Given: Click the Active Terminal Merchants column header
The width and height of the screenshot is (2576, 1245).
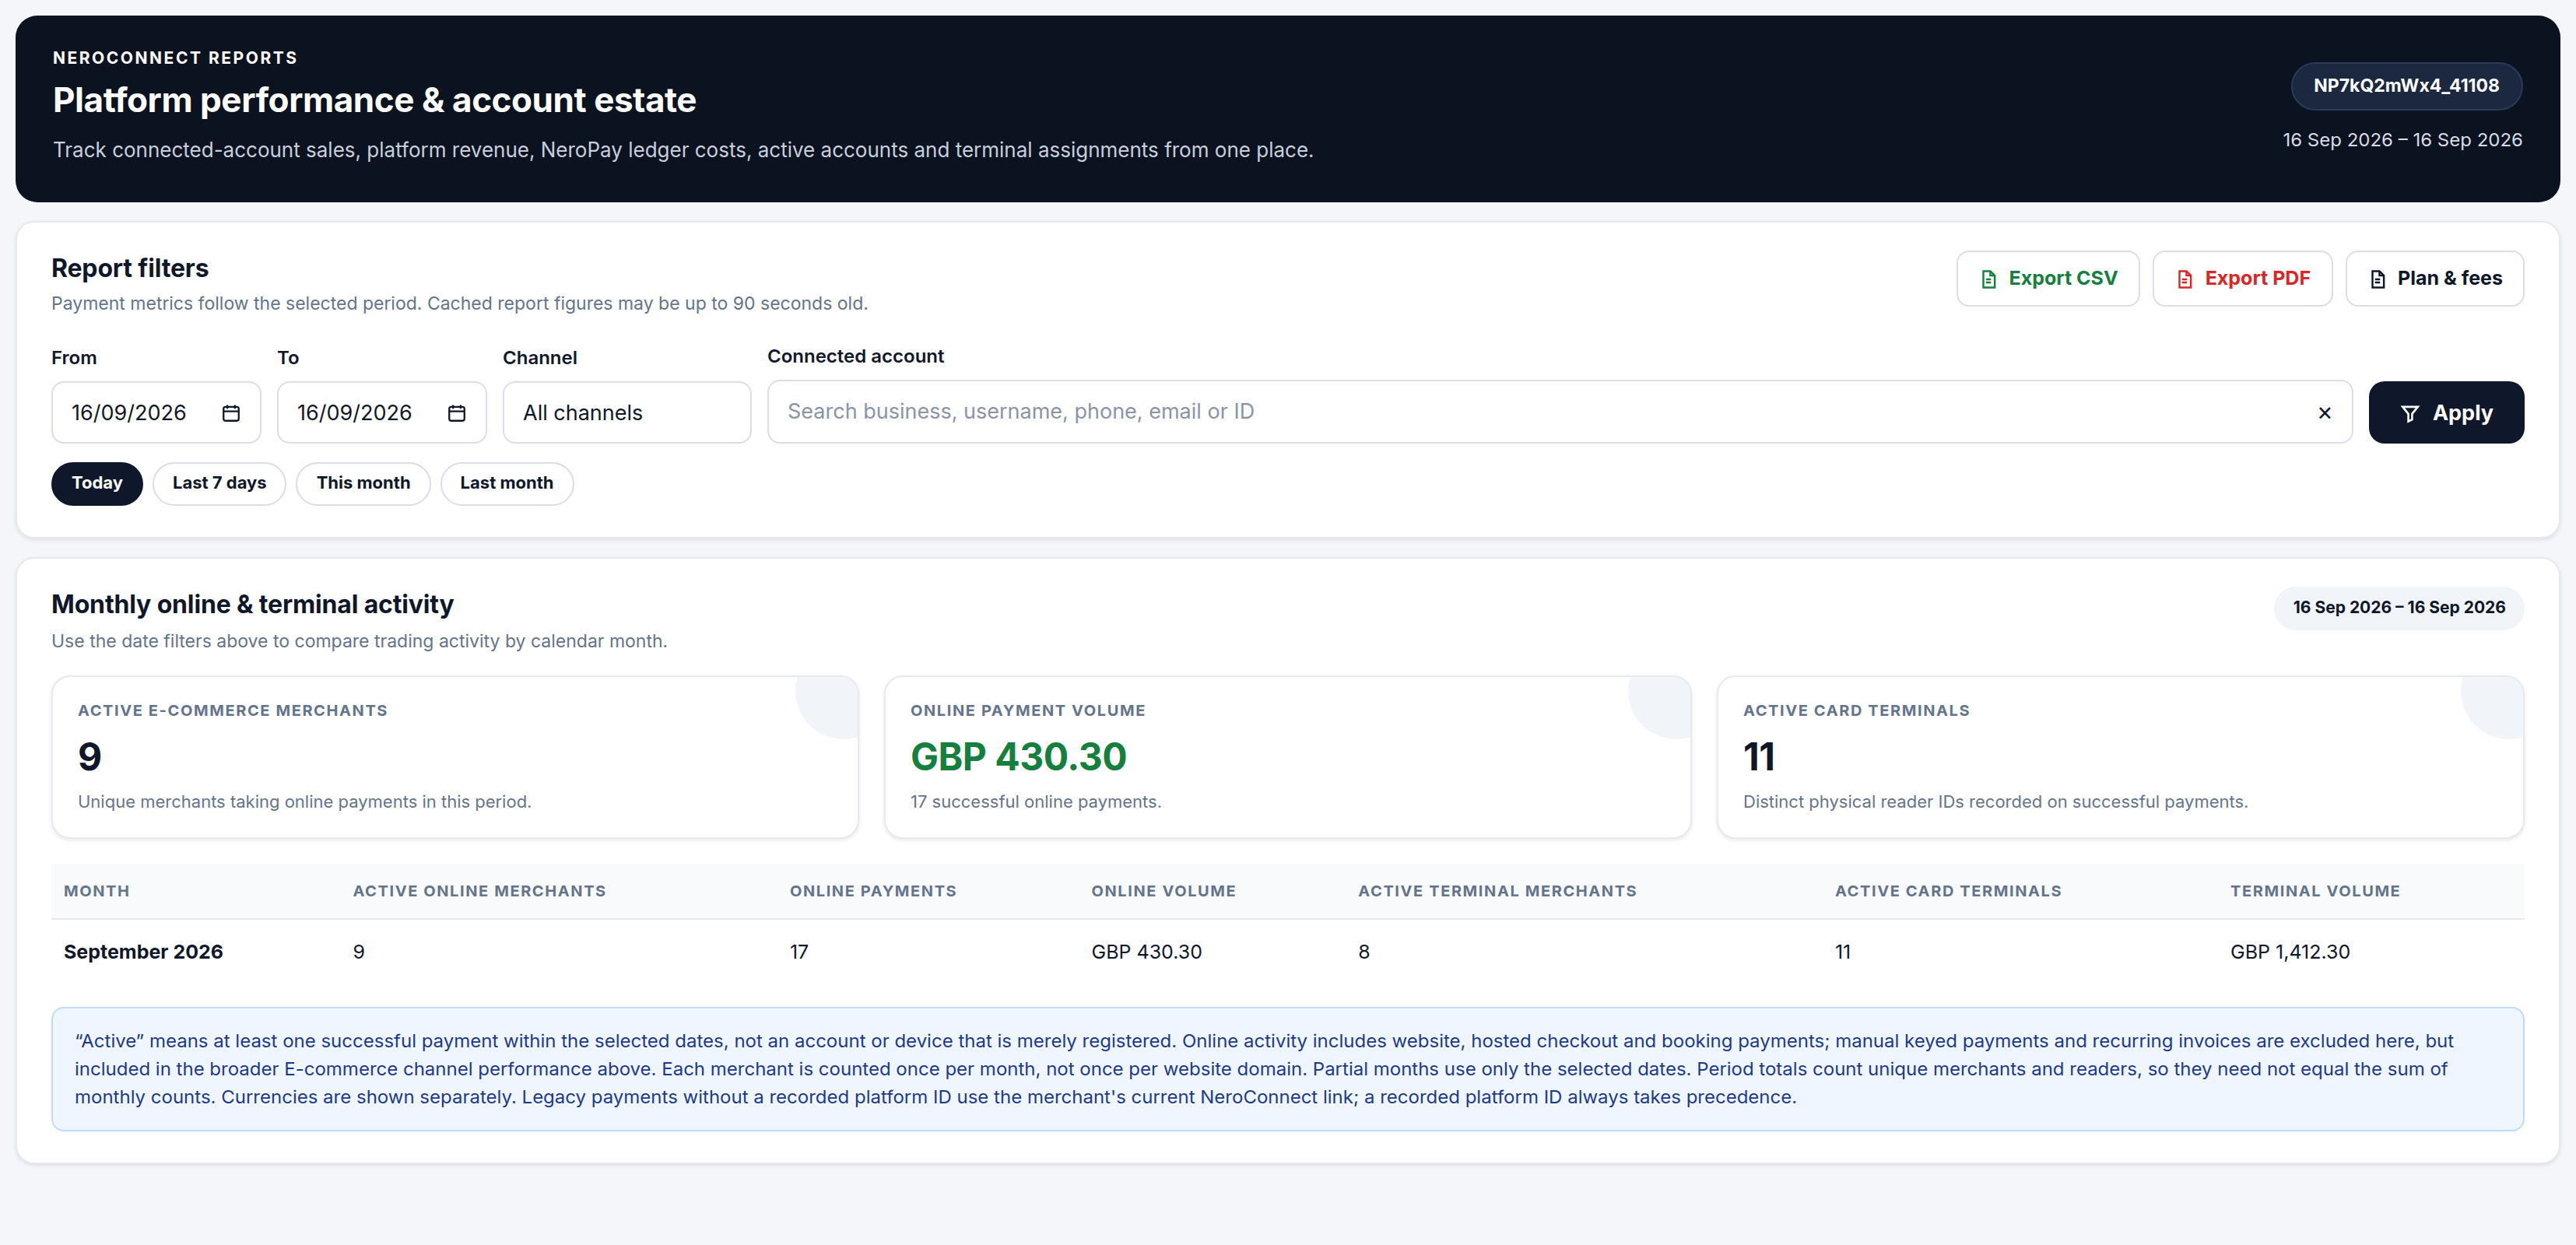Looking at the screenshot, I should tap(1497, 891).
